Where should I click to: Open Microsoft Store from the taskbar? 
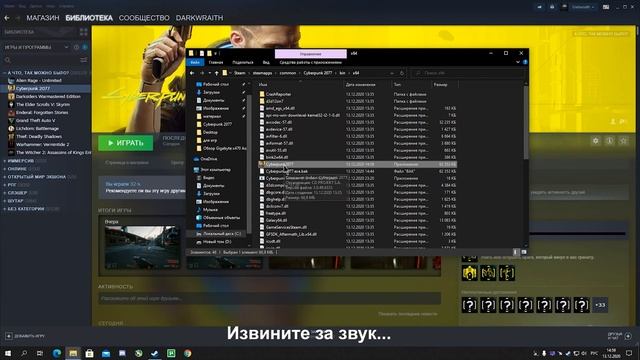pyautogui.click(x=89, y=353)
